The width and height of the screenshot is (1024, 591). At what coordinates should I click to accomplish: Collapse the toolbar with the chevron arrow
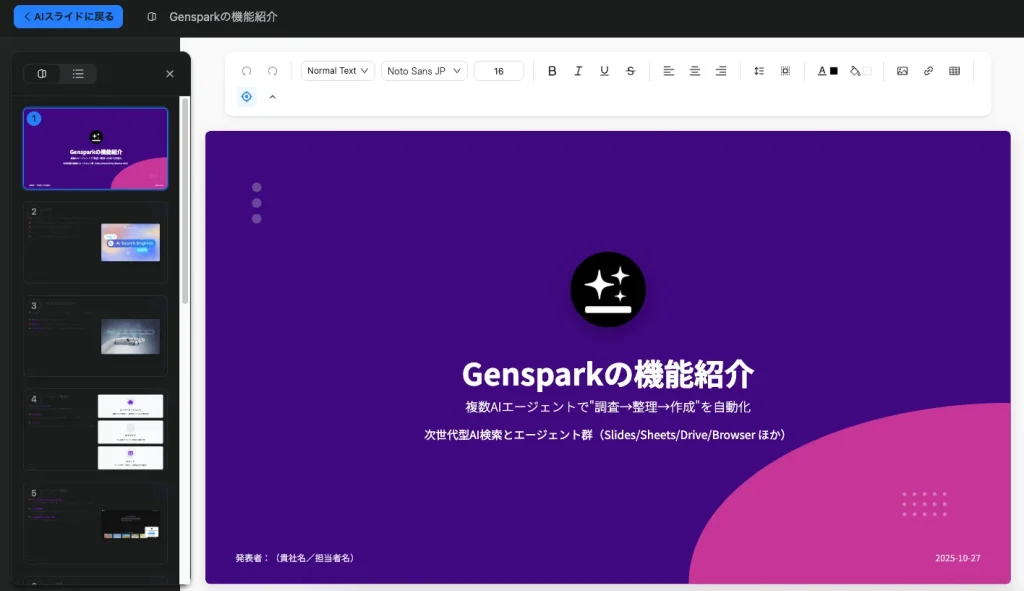click(272, 97)
